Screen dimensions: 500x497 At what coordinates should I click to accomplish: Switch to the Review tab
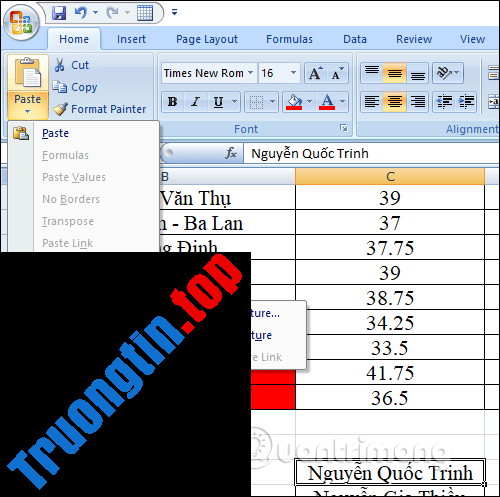click(x=414, y=39)
